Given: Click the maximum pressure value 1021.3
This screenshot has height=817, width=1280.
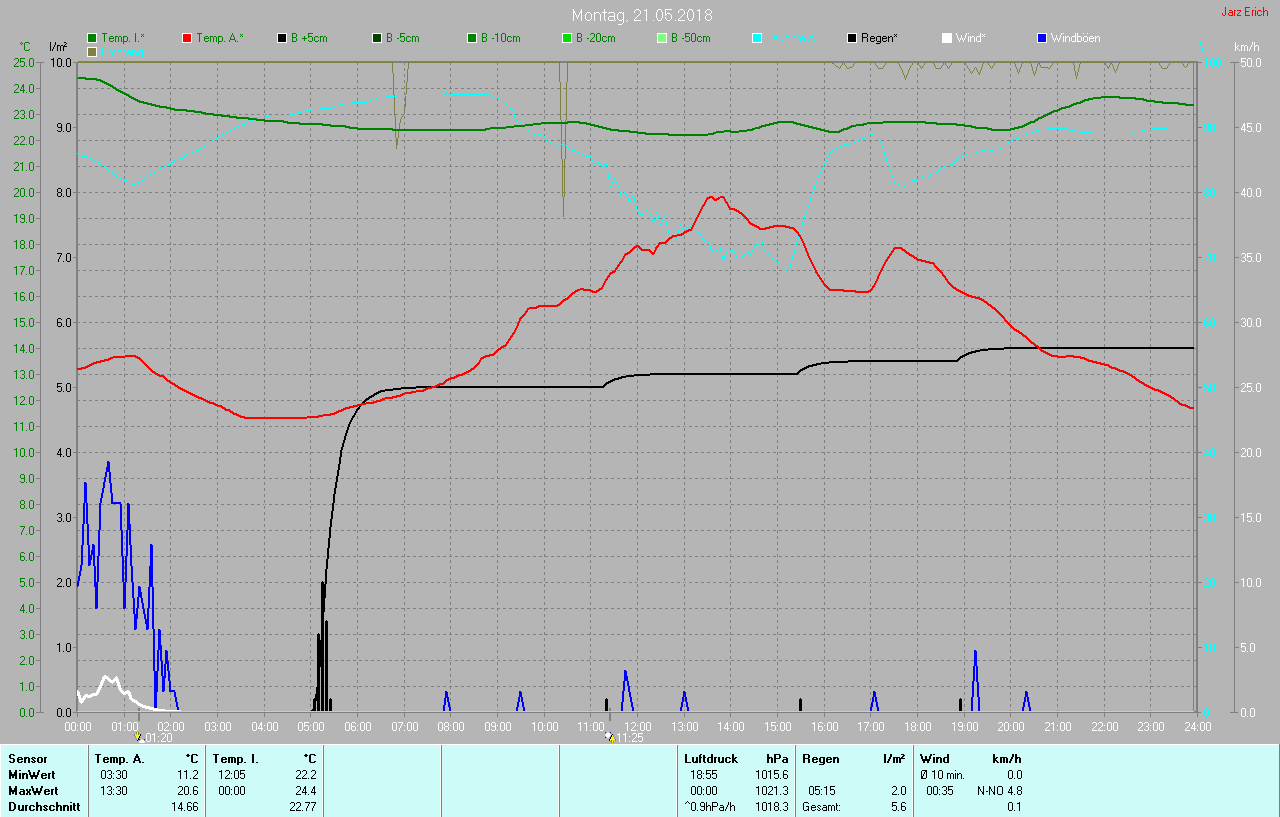Looking at the screenshot, I should 772,791.
